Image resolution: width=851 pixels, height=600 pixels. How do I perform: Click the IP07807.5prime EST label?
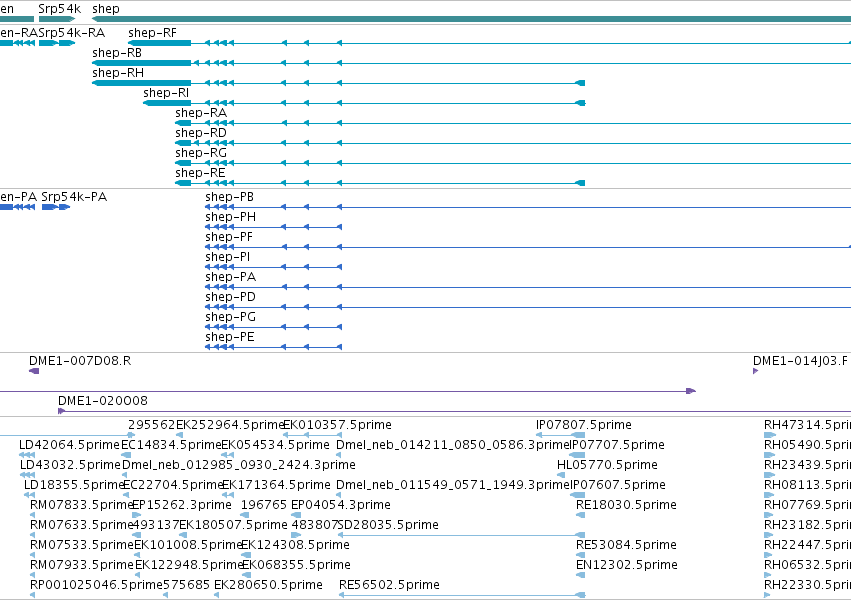(584, 425)
